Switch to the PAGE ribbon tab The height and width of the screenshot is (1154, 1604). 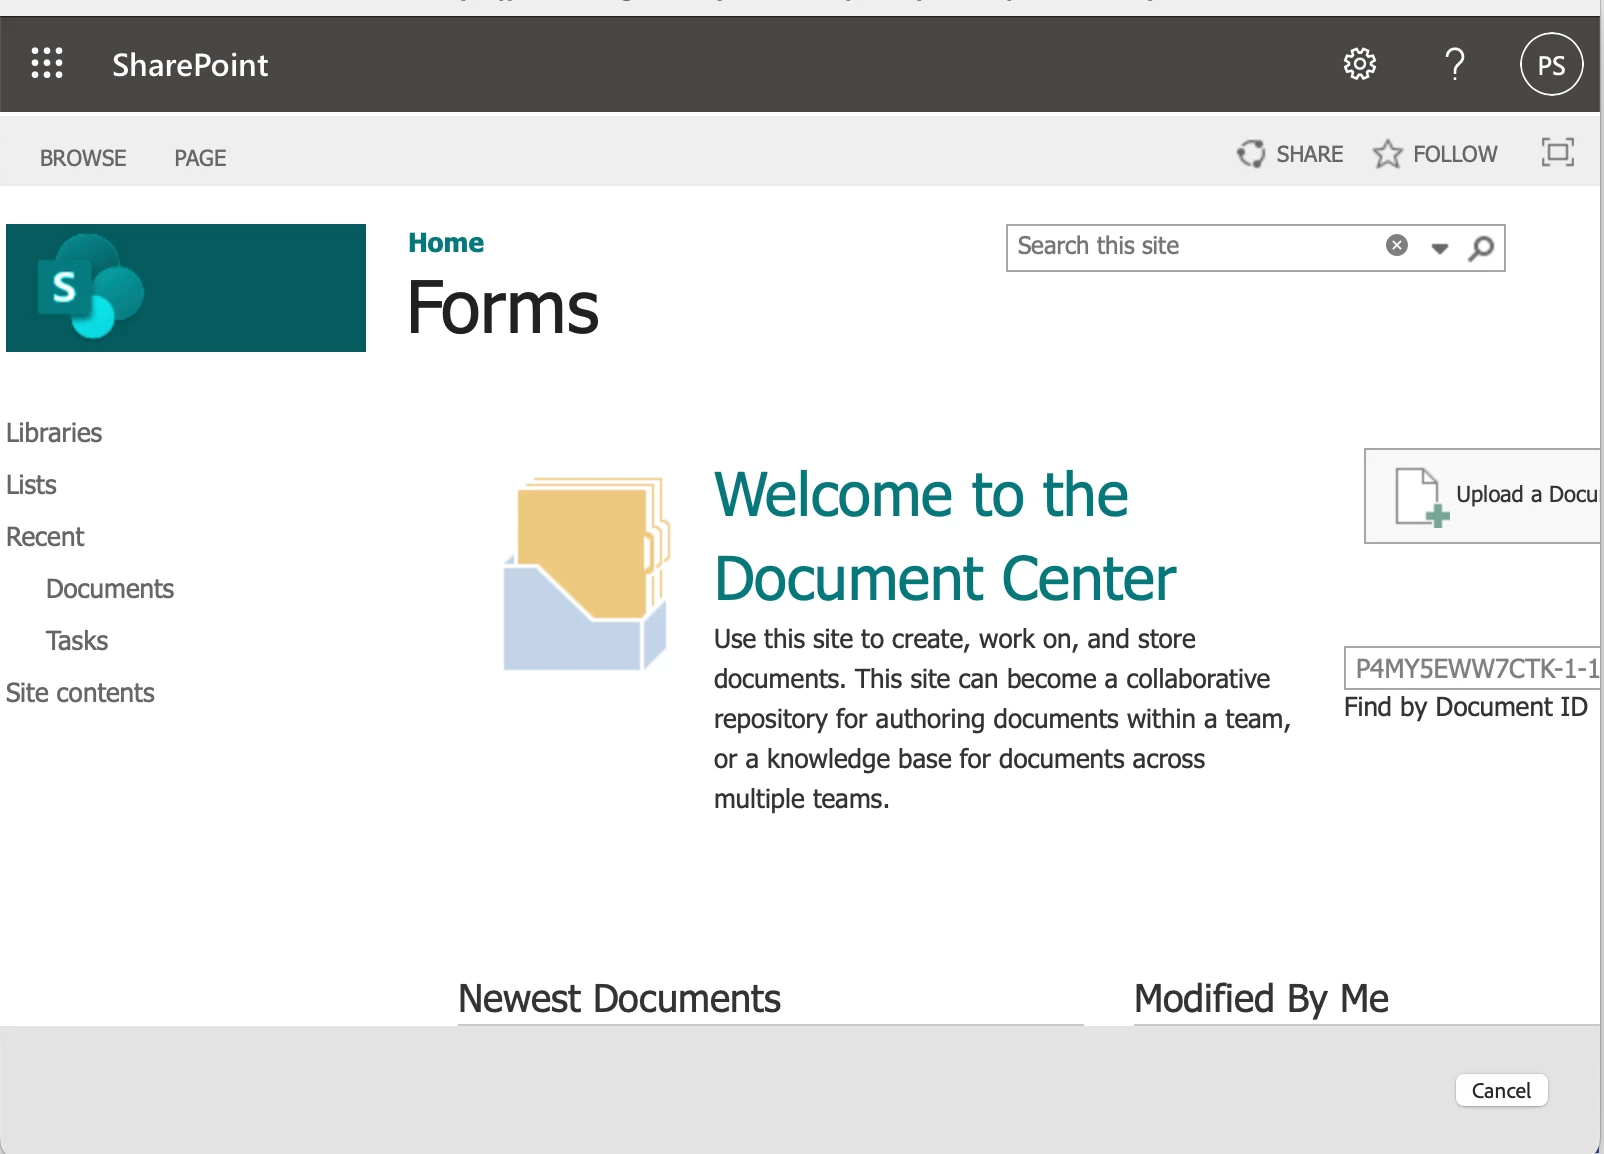point(200,158)
